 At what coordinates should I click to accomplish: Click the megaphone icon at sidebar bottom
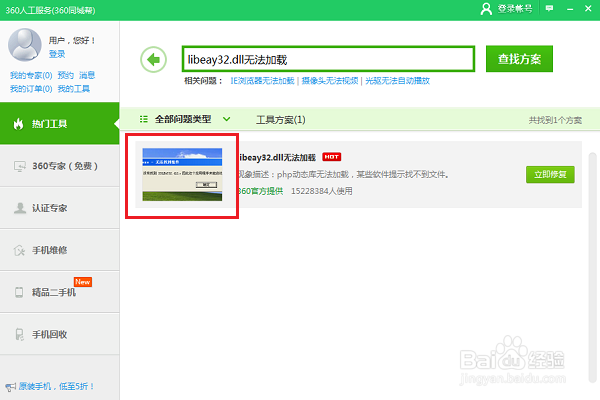coord(10,387)
